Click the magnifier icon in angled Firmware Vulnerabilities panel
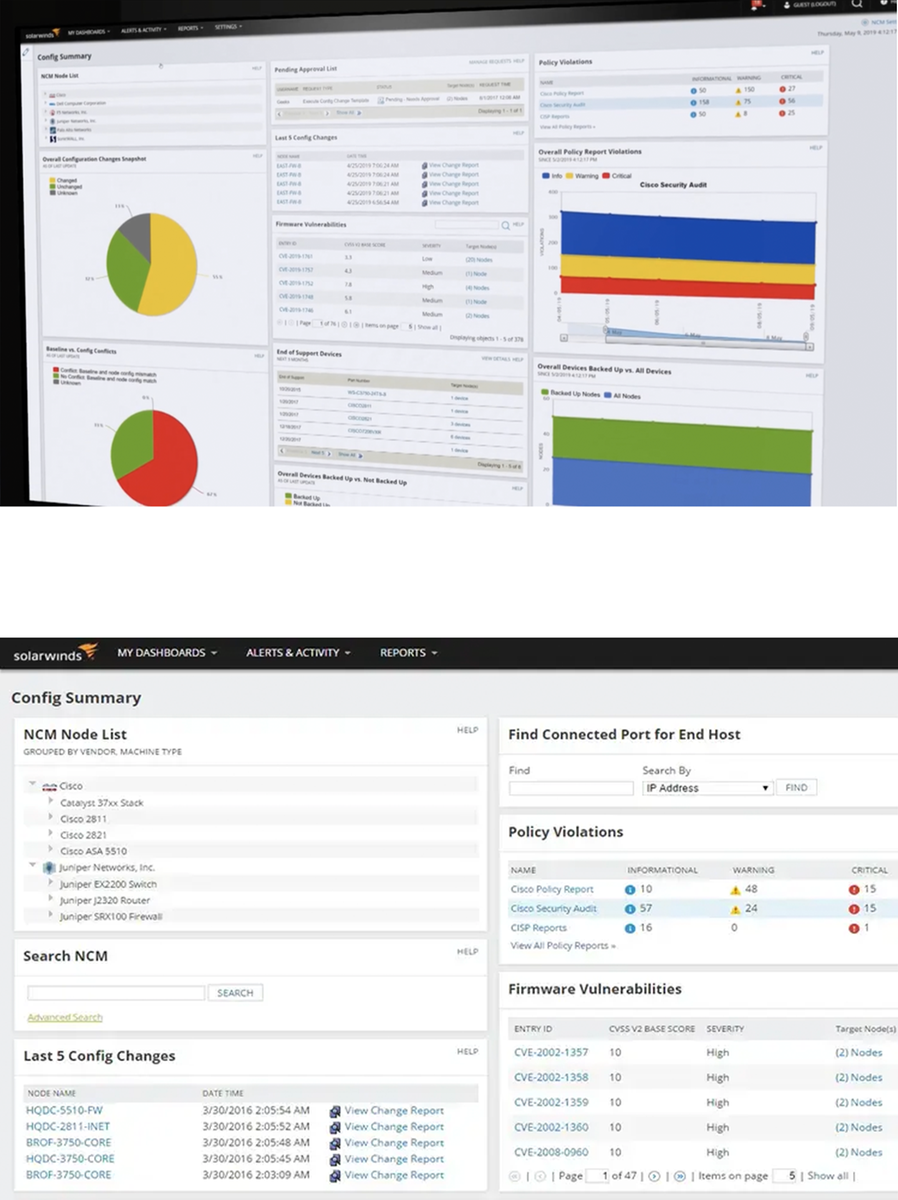 tap(506, 226)
